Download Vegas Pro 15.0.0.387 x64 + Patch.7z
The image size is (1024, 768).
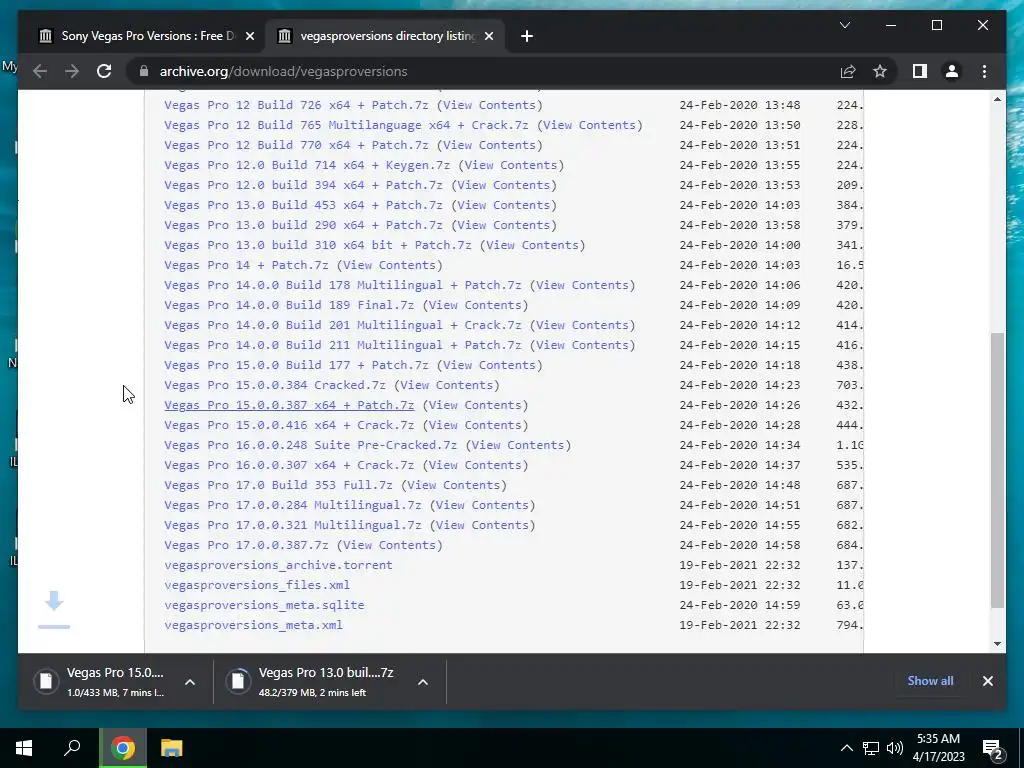click(289, 405)
